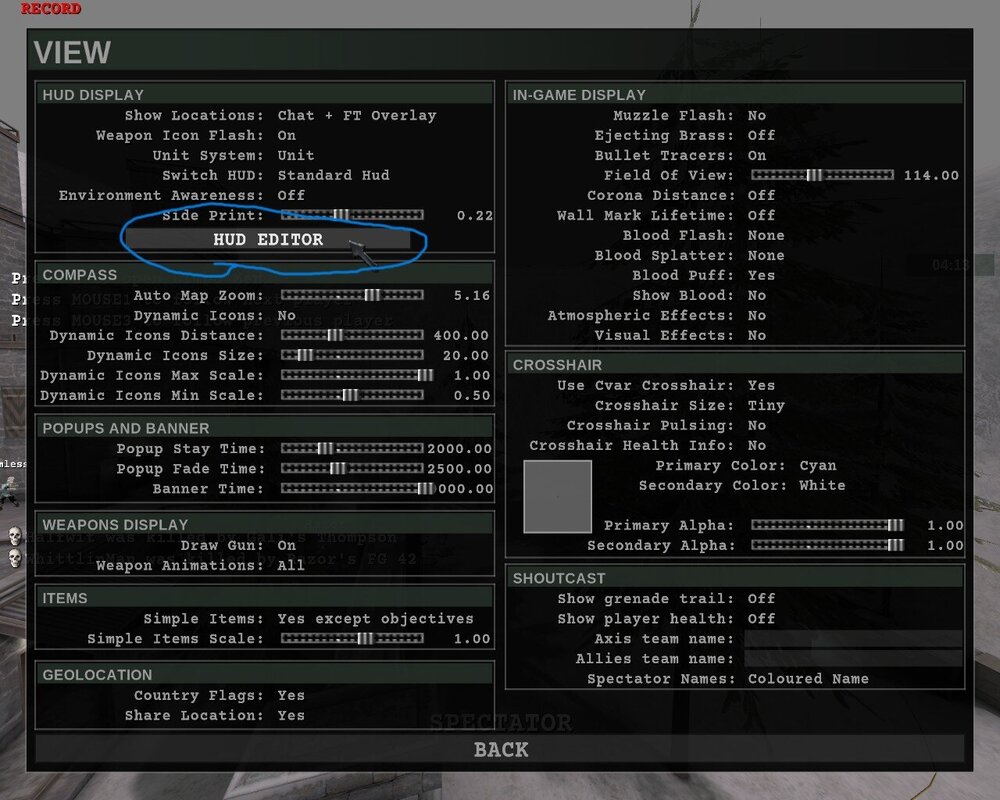Screen dimensions: 1000x800
Task: Toggle Draw Gun On
Action: coord(286,545)
